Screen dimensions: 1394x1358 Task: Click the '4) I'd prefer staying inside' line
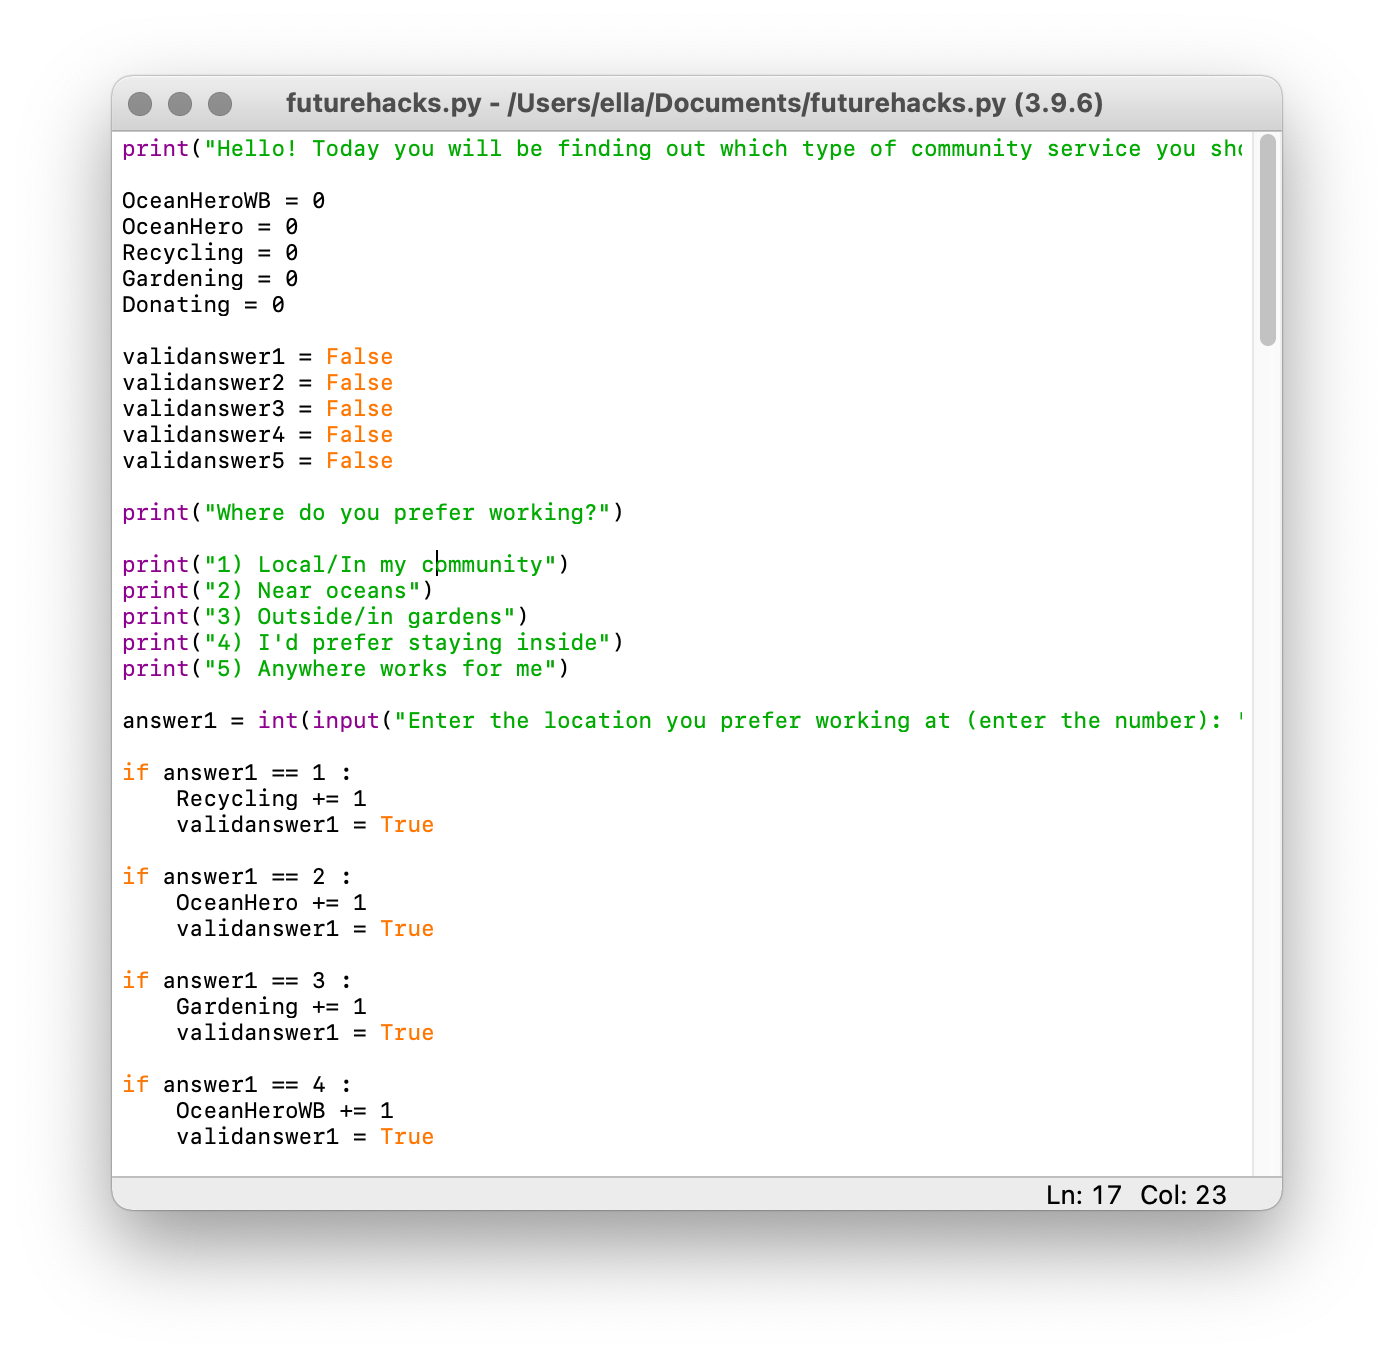pyautogui.click(x=373, y=643)
